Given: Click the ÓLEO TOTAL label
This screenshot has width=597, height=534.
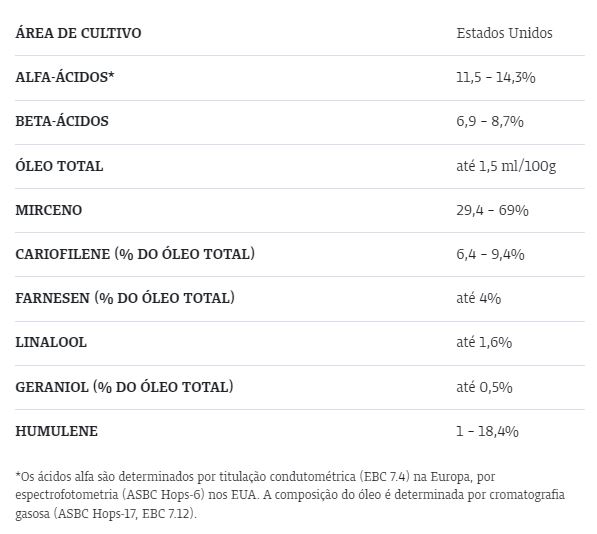Looking at the screenshot, I should 59,166.
